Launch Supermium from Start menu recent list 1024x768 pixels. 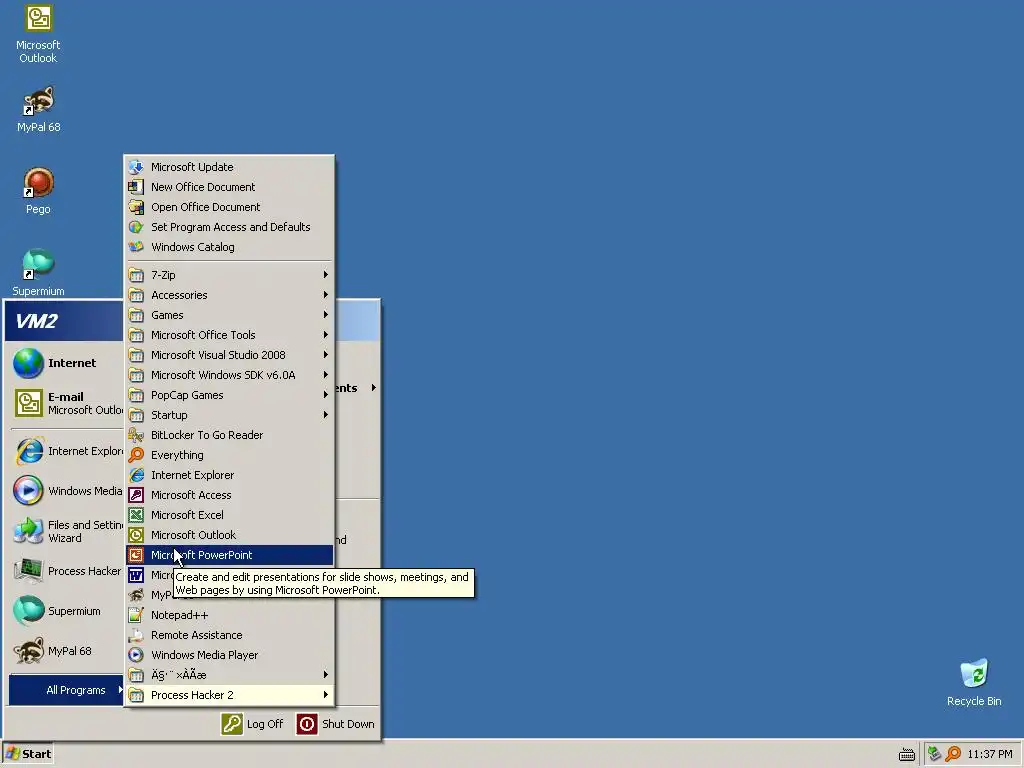[66, 611]
